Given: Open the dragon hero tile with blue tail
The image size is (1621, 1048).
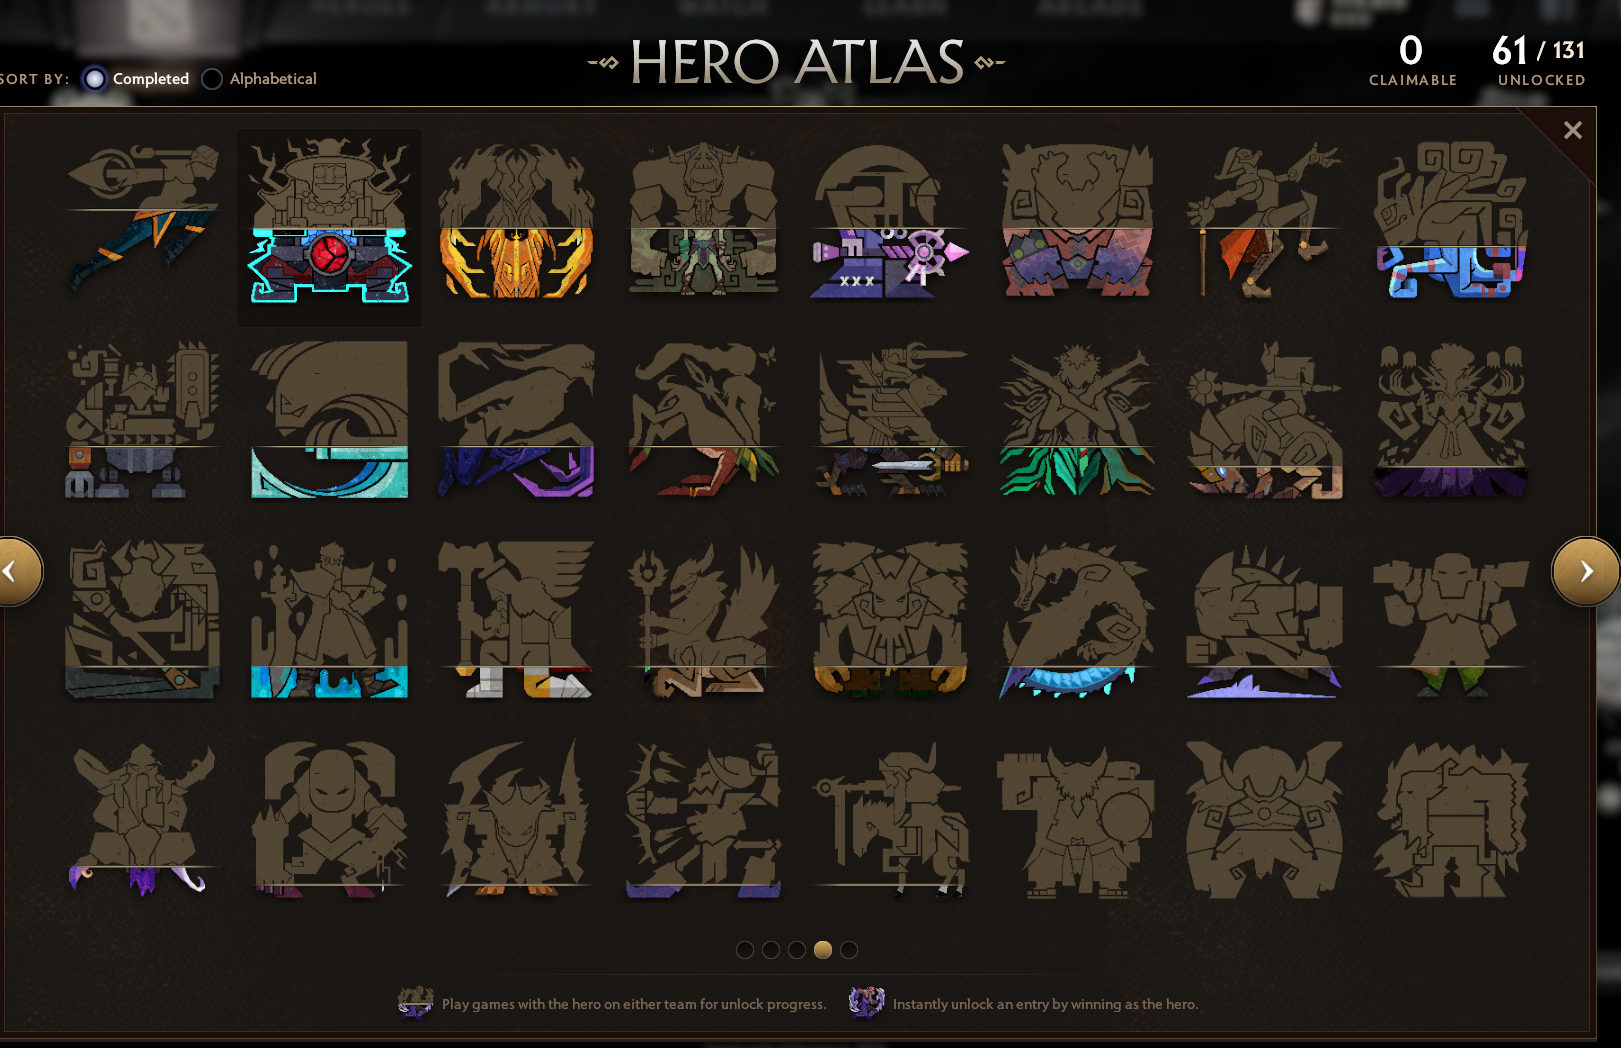Looking at the screenshot, I should point(1077,620).
